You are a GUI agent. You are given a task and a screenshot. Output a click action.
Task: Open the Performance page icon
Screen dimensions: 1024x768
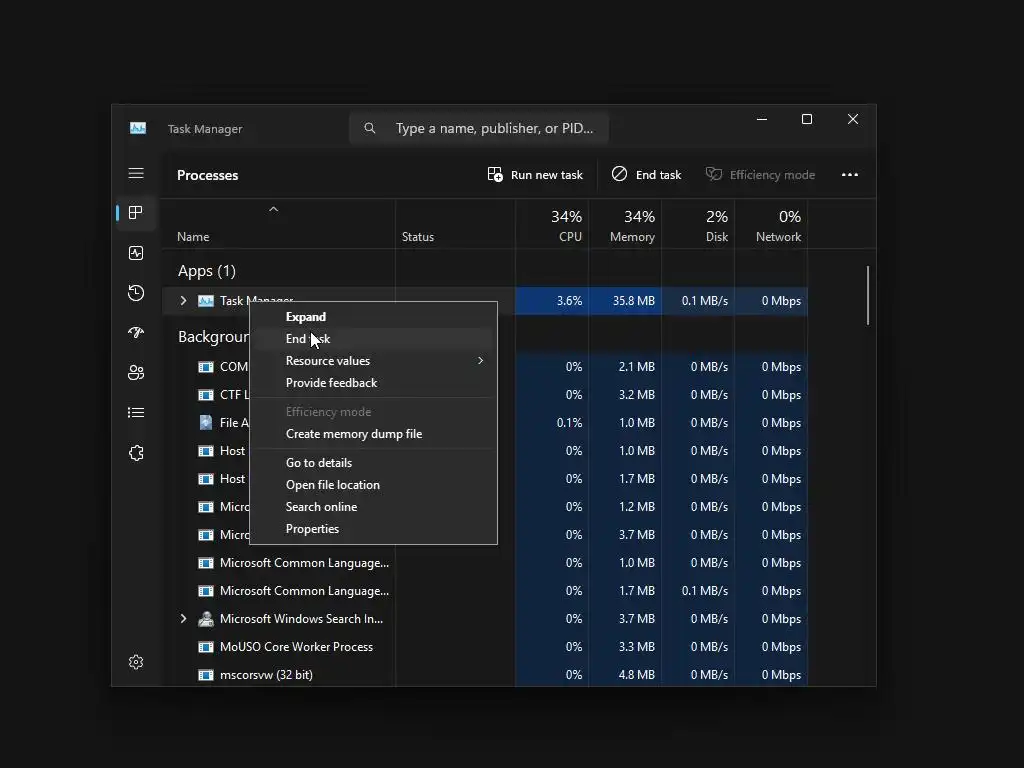136,253
